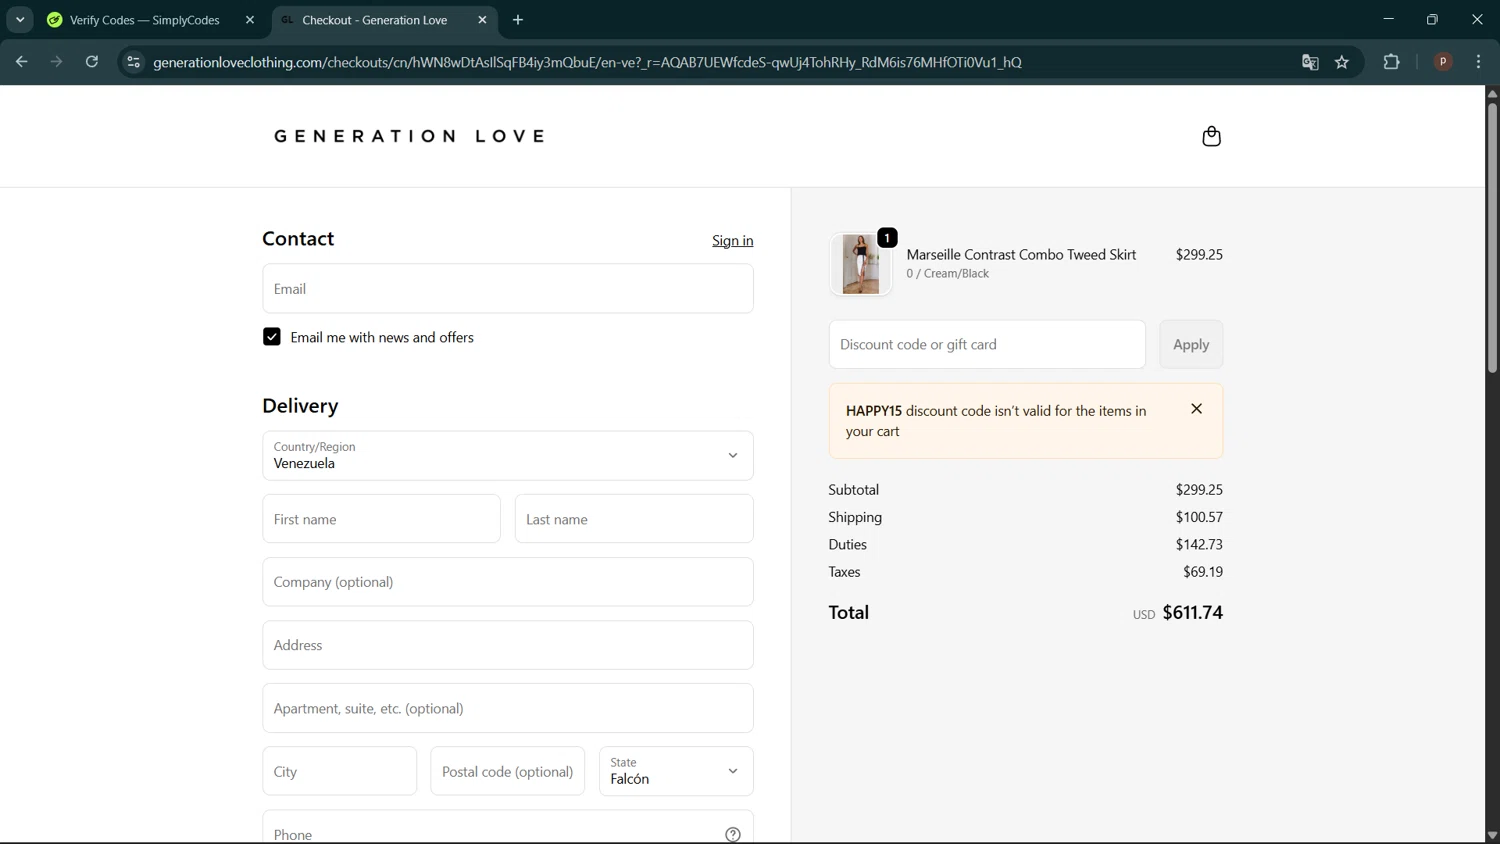Dismiss the HAPPY15 invalid code message
This screenshot has width=1500, height=844.
[1196, 409]
